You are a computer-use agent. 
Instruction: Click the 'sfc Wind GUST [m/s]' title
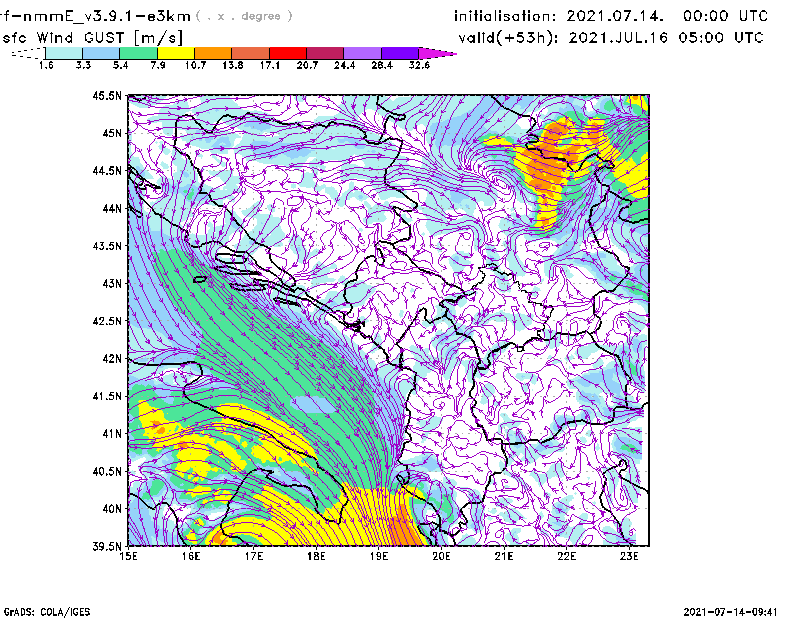point(93,38)
